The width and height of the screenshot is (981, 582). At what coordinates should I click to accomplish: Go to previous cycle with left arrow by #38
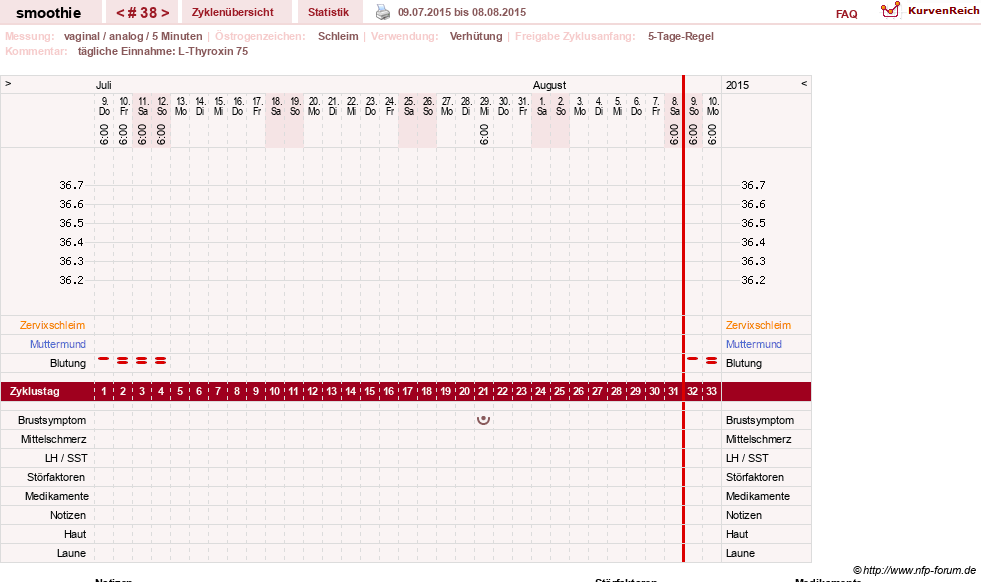click(x=120, y=13)
